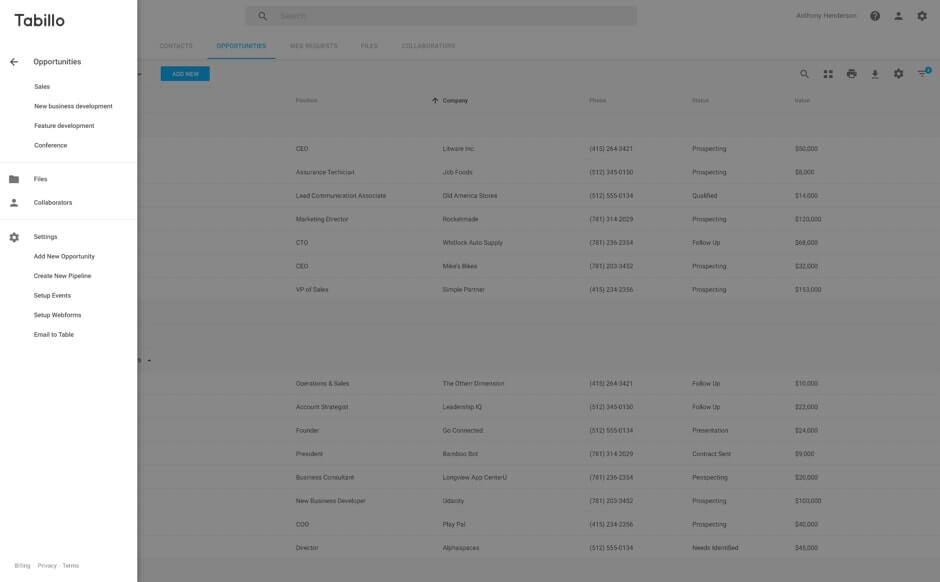The height and width of the screenshot is (582, 940).
Task: Sort by the Company column header
Action: 455,101
